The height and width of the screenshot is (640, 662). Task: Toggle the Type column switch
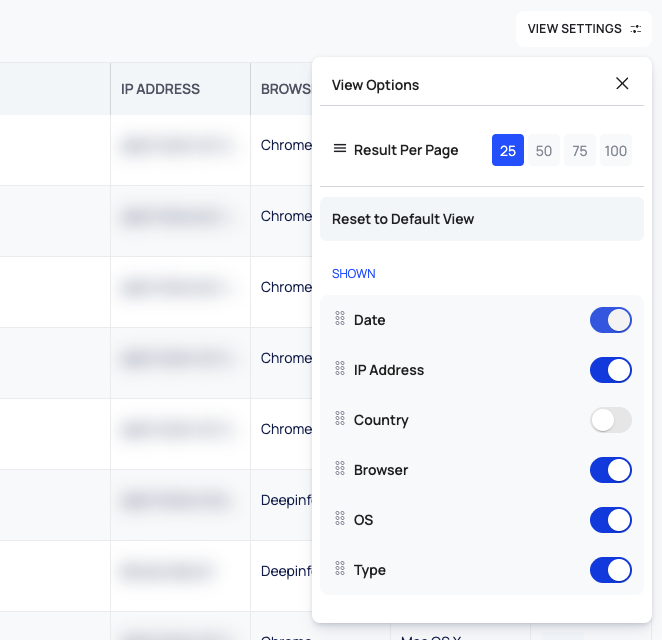(x=610, y=570)
